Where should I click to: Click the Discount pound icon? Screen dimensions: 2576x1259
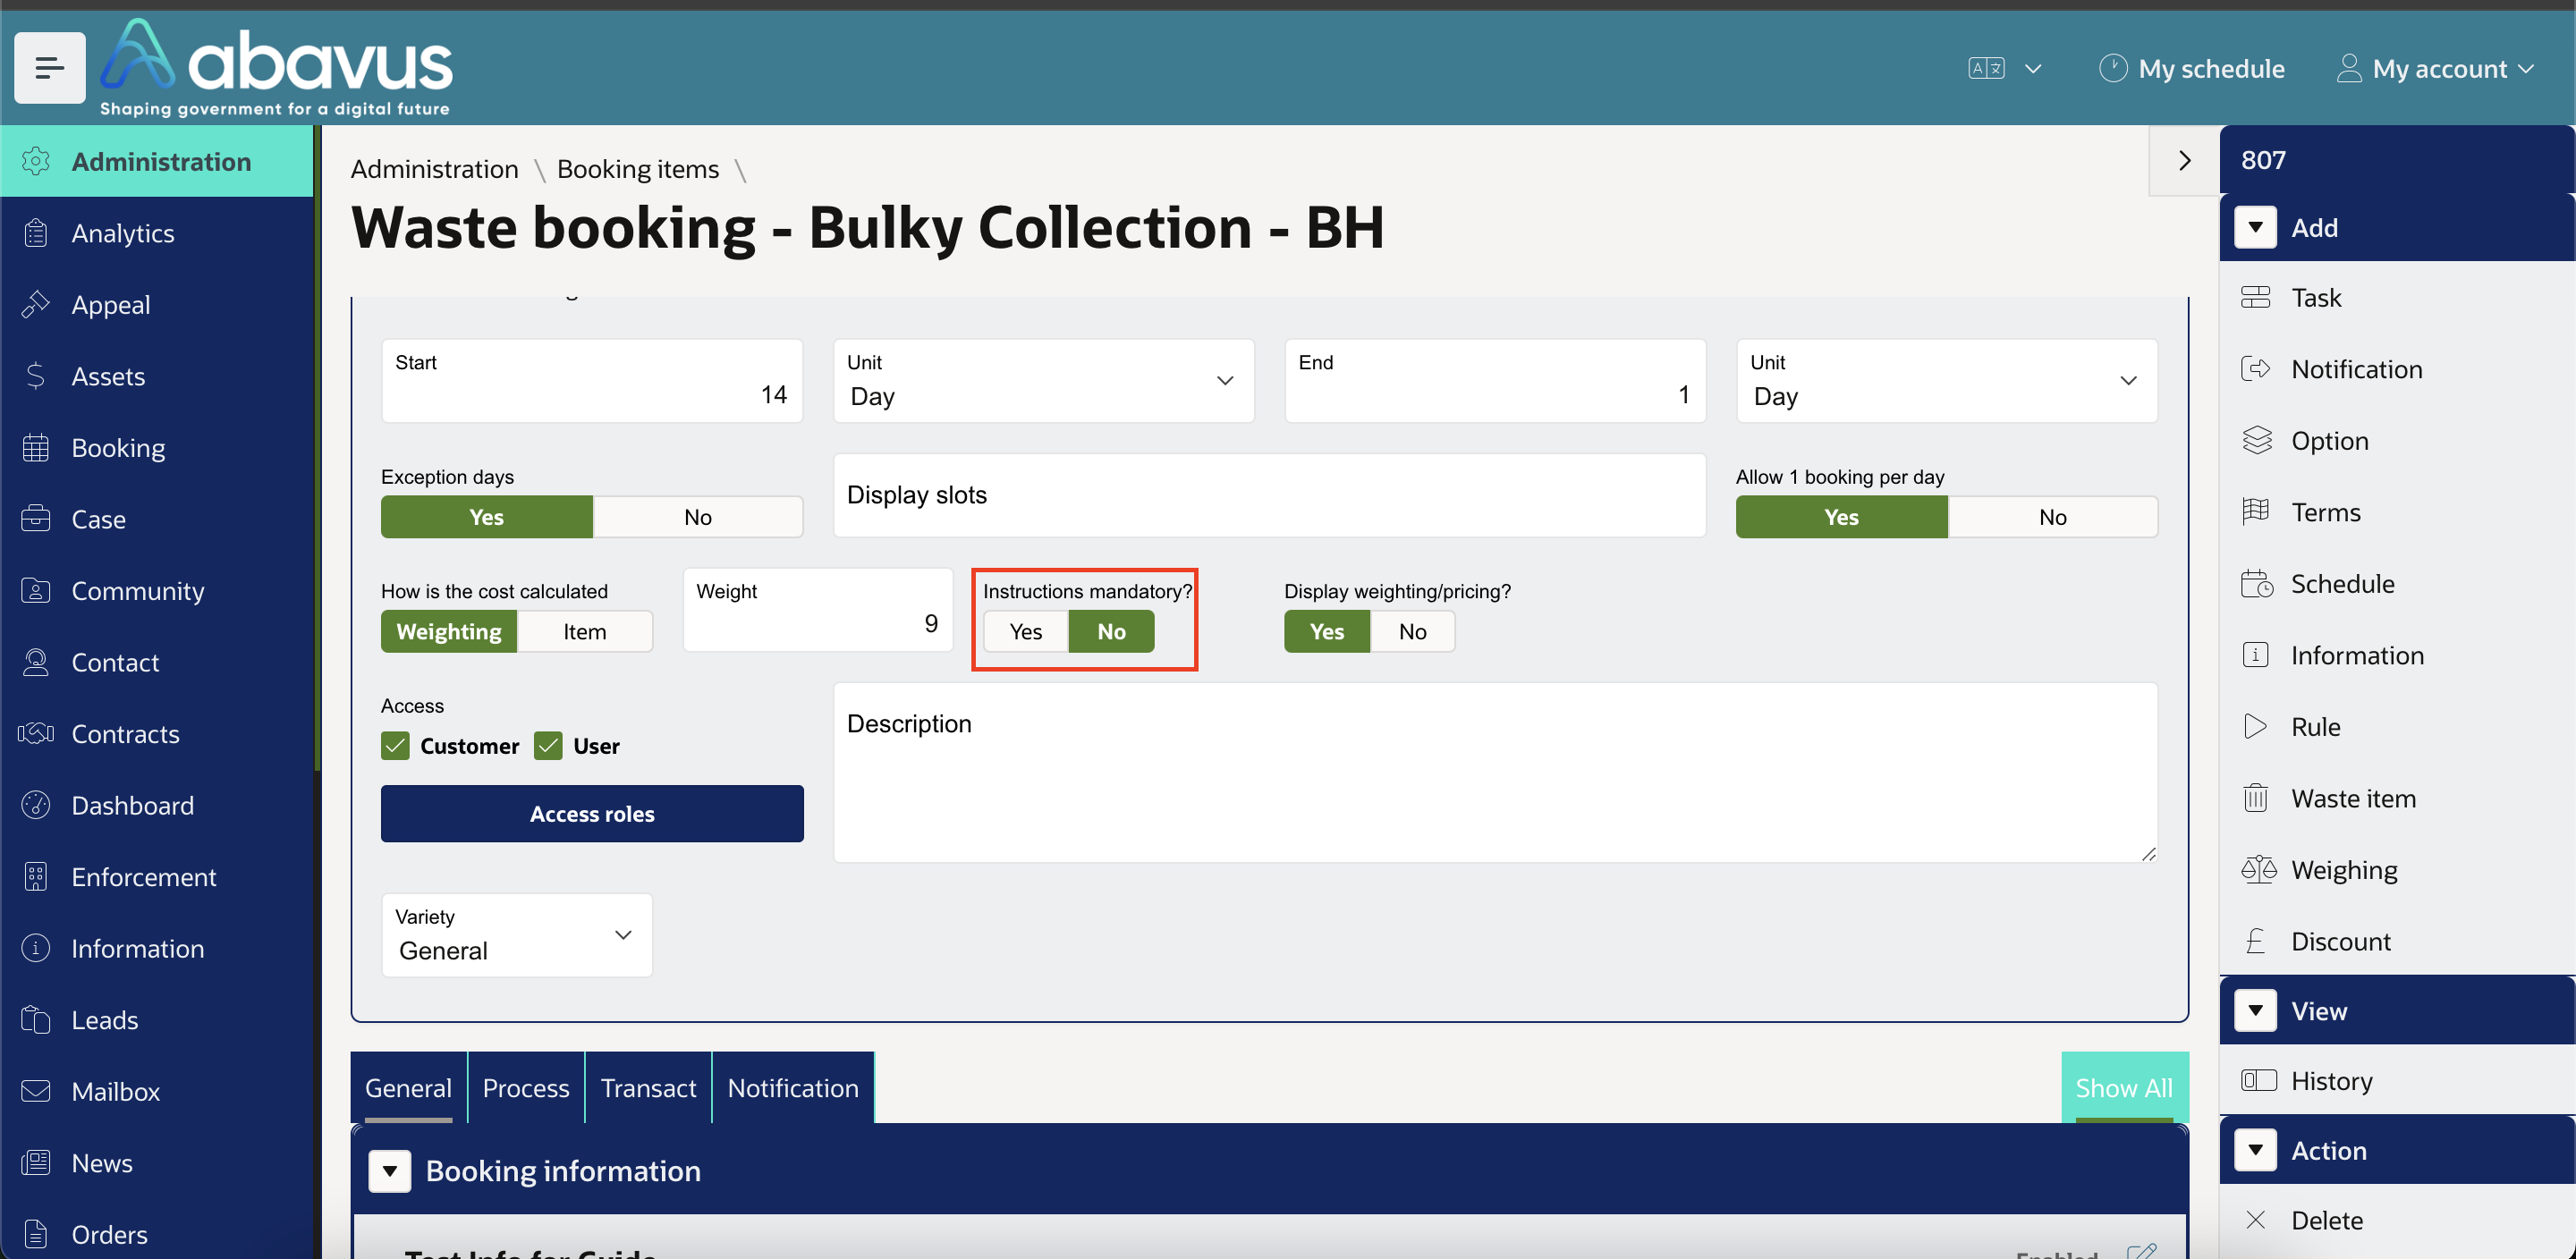pyautogui.click(x=2255, y=941)
